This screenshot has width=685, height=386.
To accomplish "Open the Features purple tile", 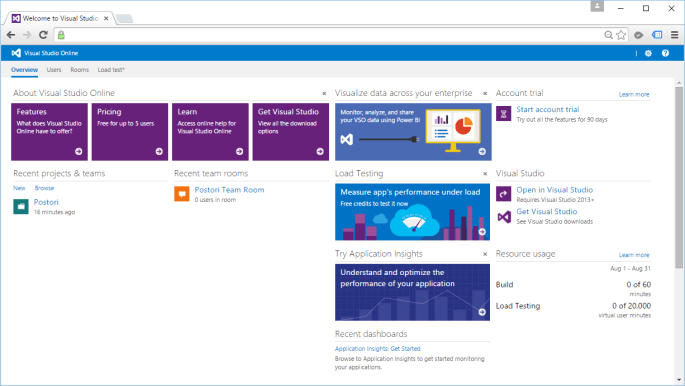I will [49, 132].
